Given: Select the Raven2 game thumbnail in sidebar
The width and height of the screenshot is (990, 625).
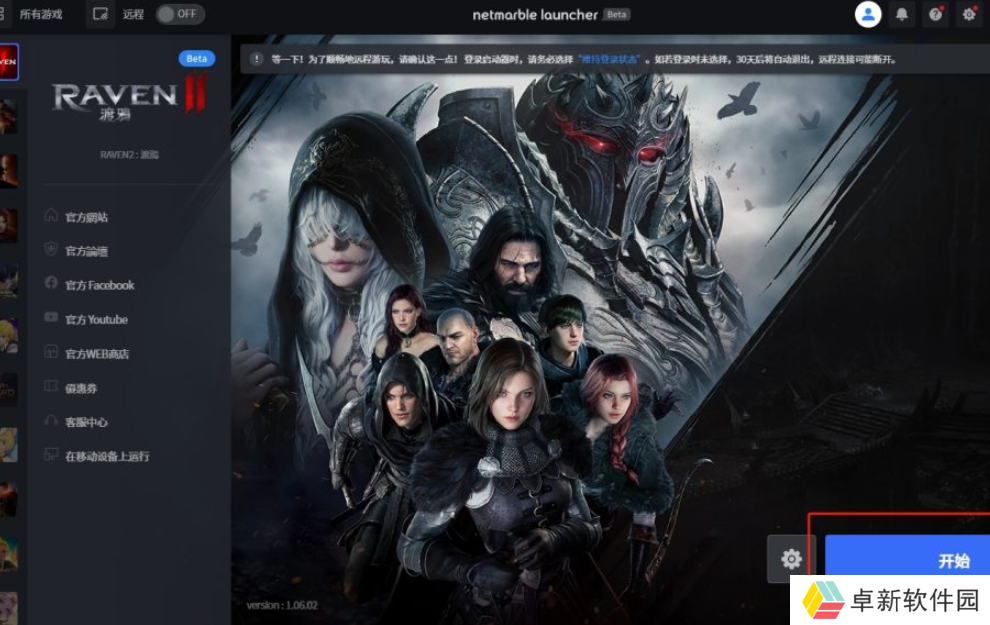Looking at the screenshot, I should click(9, 62).
